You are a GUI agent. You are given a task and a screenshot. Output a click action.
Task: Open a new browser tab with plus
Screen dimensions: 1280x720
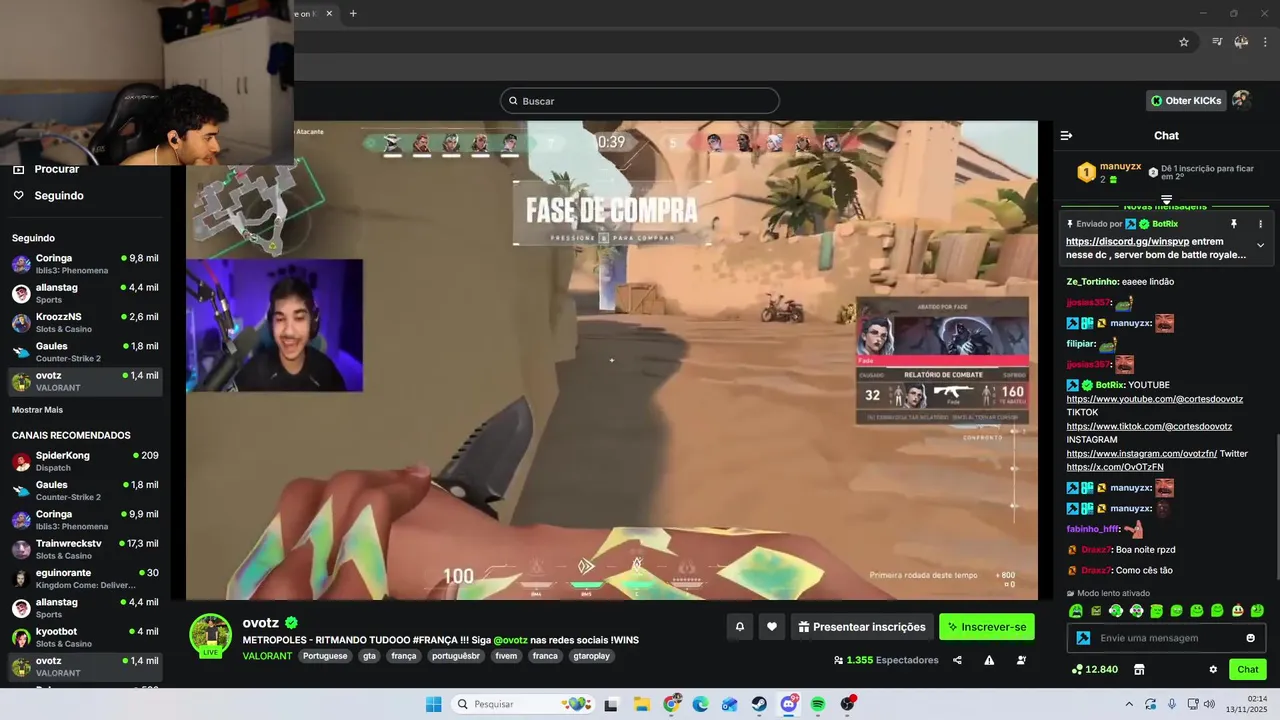353,13
